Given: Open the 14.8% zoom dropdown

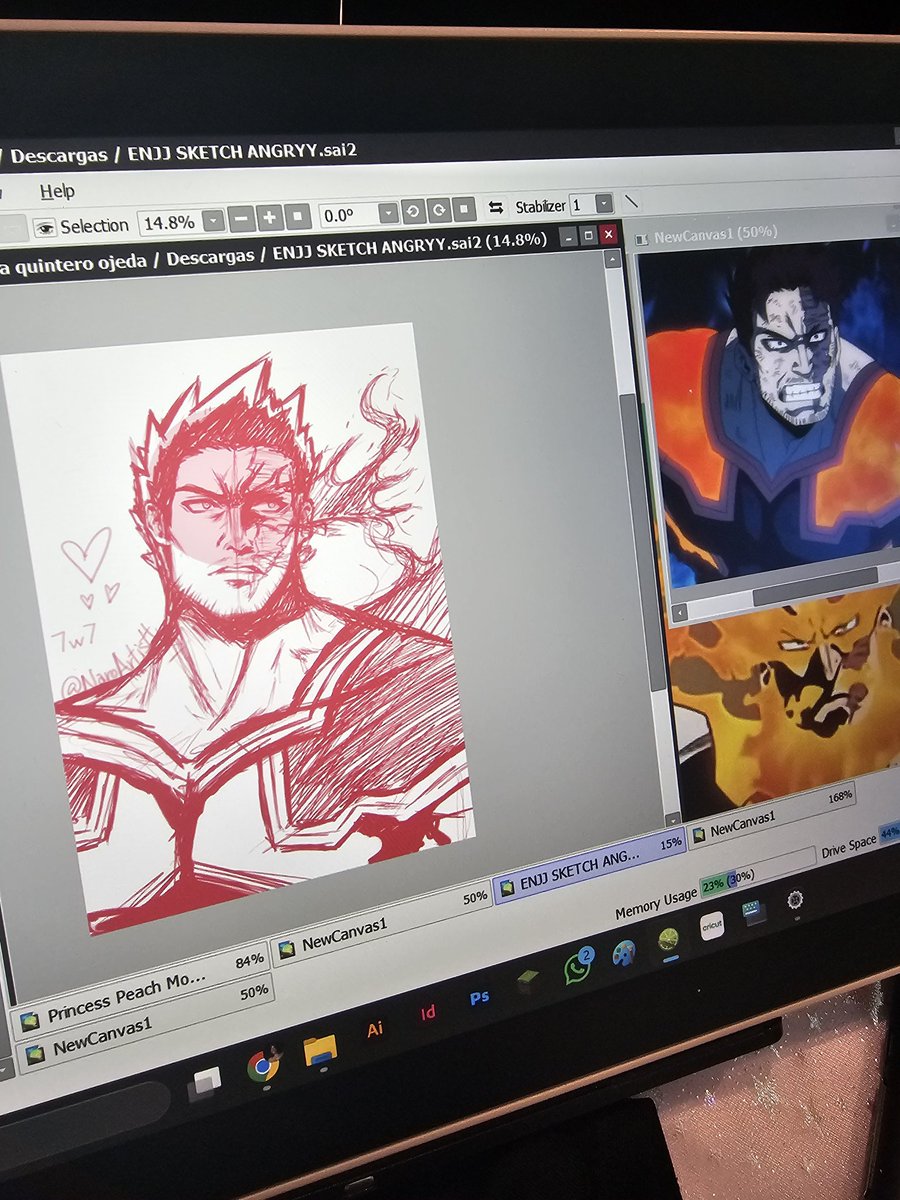Looking at the screenshot, I should click(x=213, y=220).
